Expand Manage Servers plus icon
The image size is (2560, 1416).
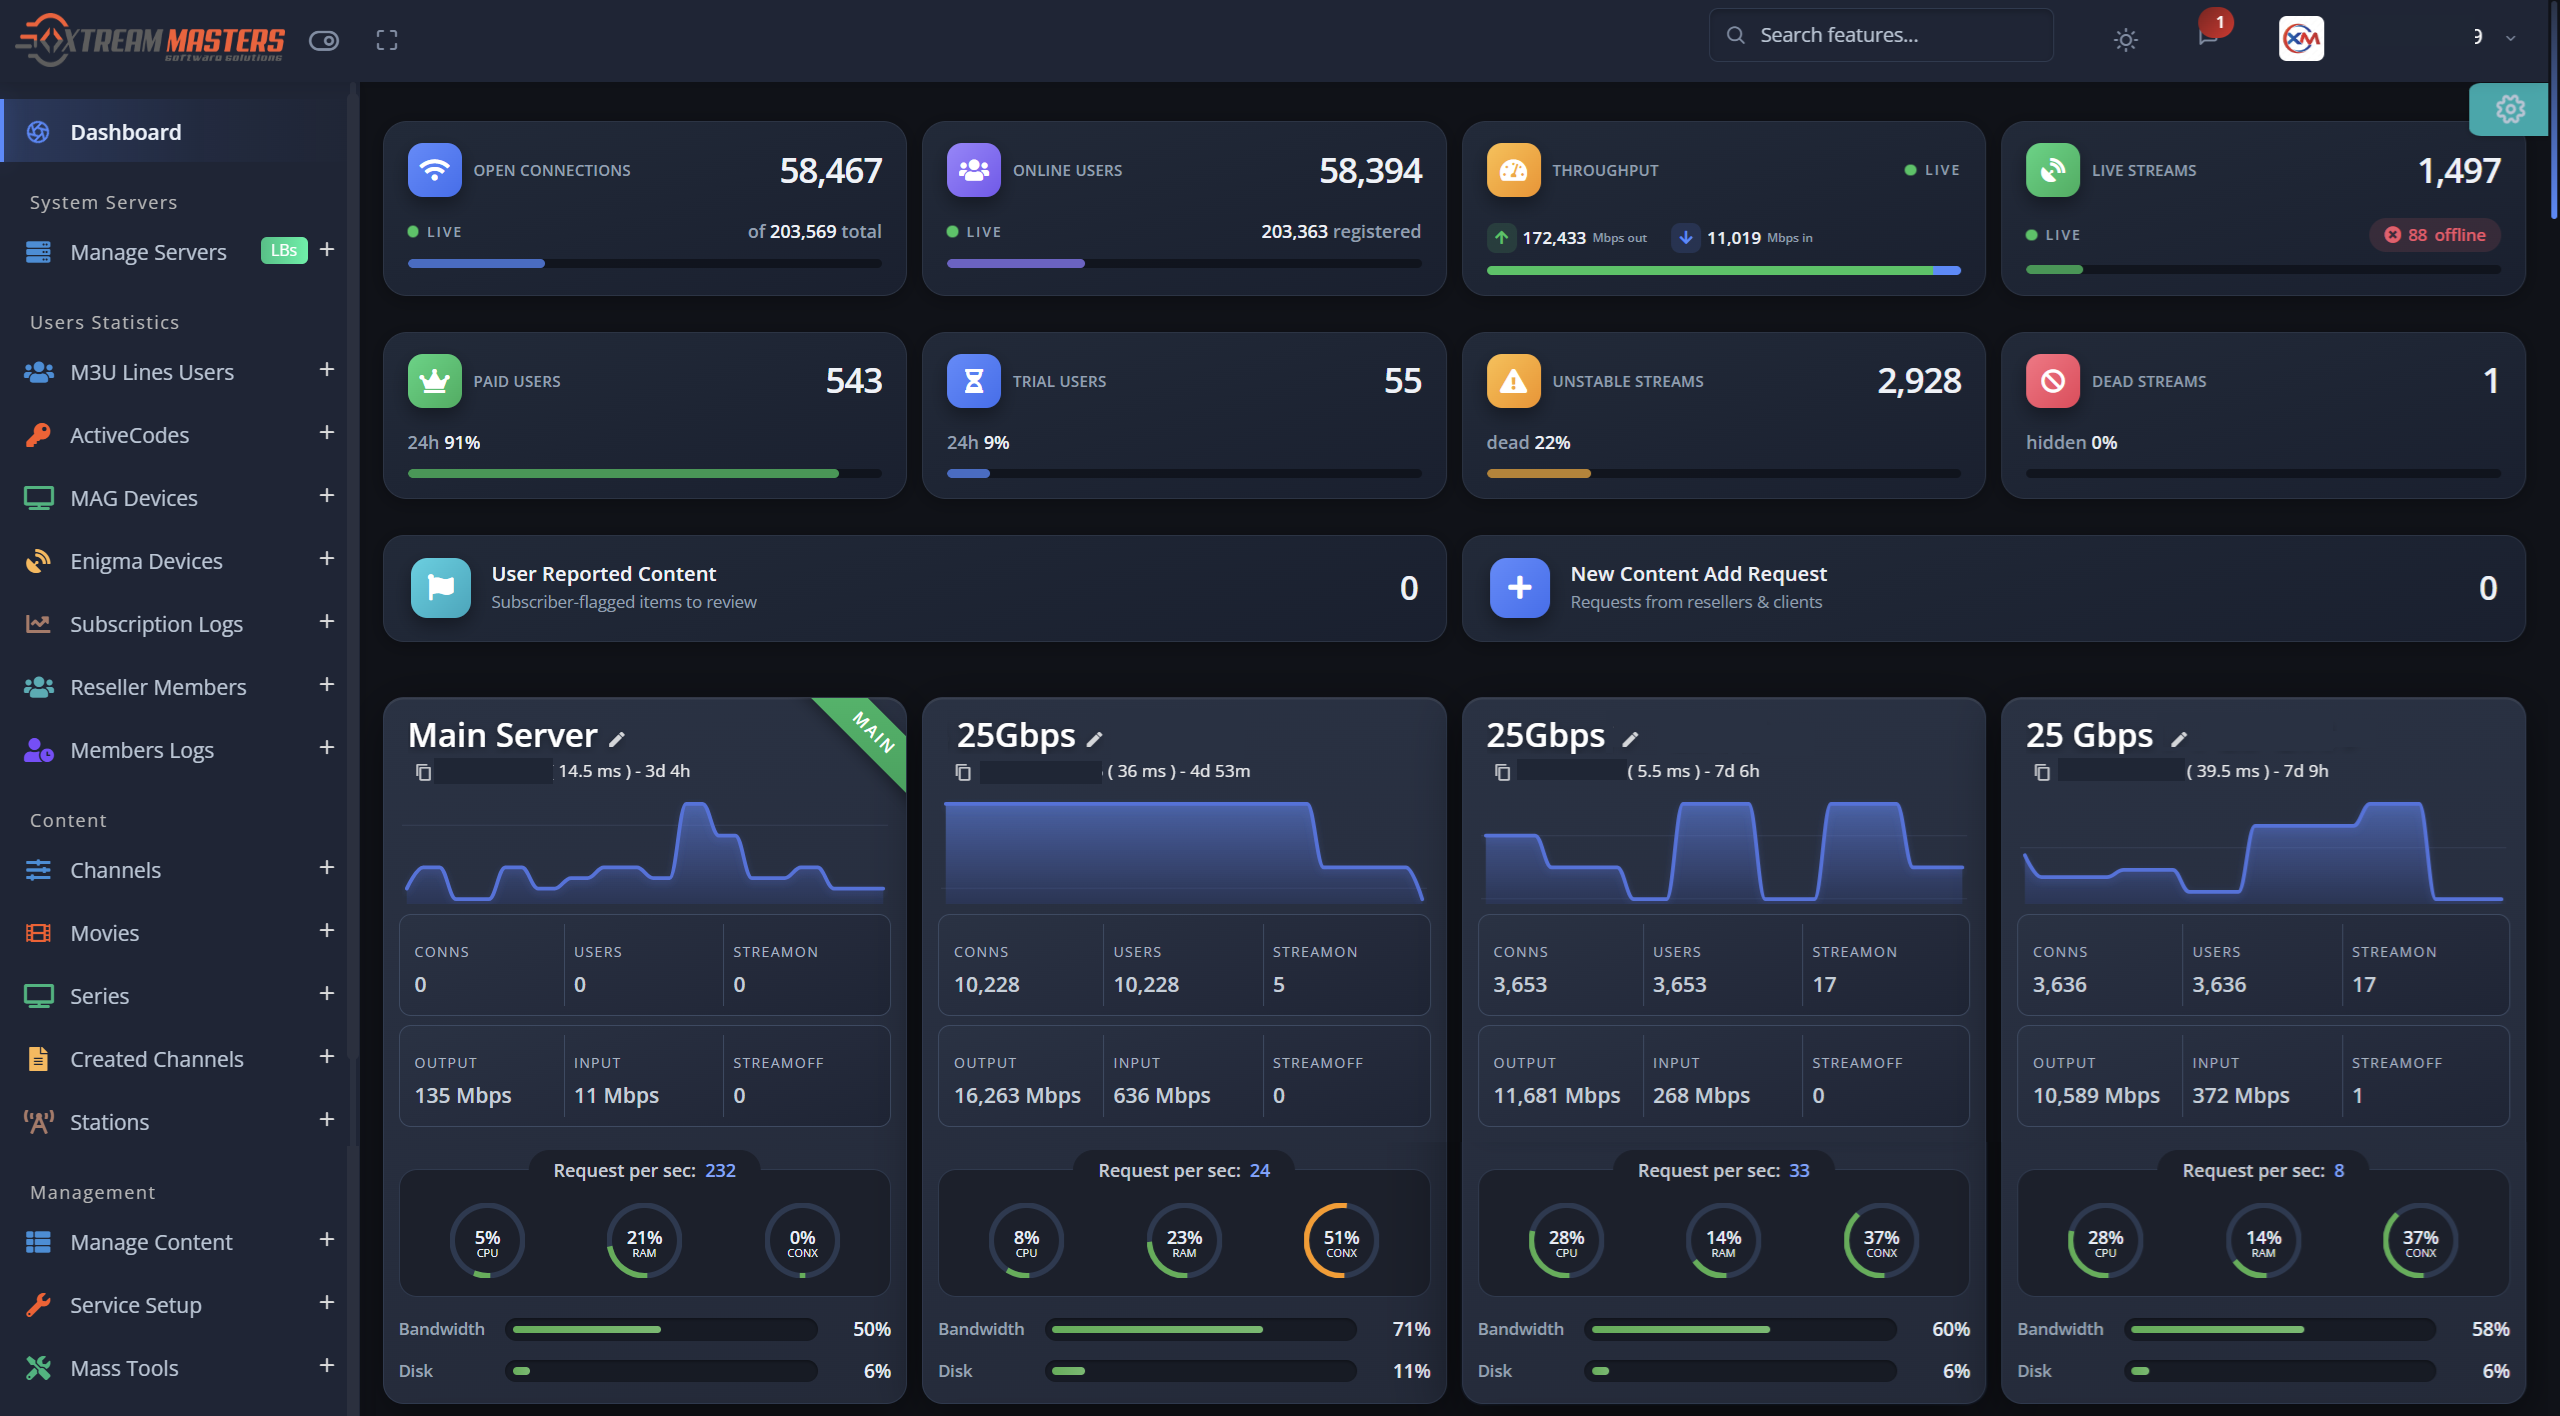tap(327, 249)
